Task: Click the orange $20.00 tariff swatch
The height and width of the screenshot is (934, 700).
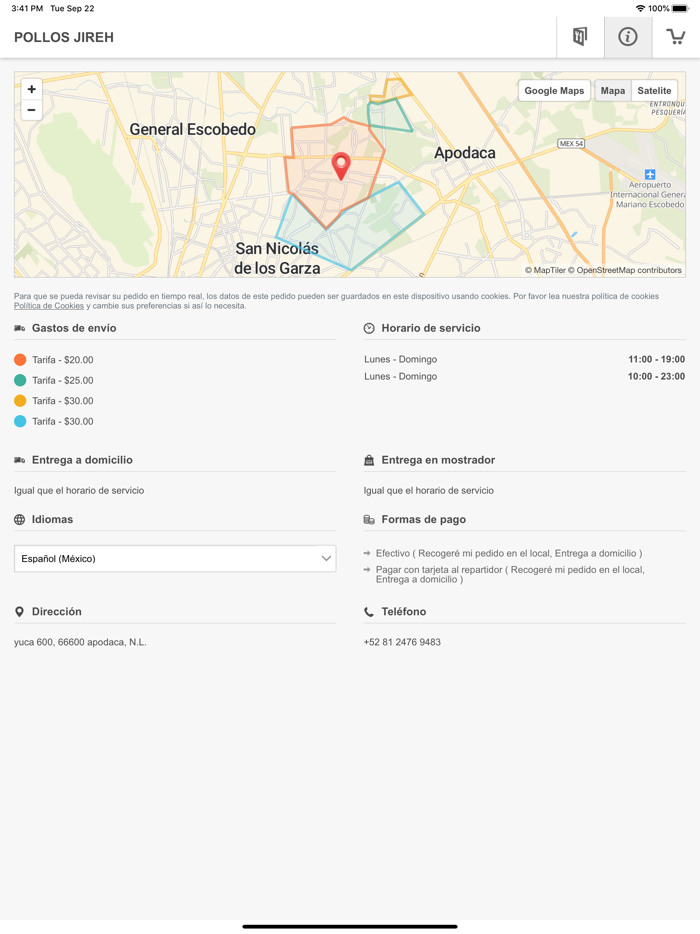Action: 20,360
